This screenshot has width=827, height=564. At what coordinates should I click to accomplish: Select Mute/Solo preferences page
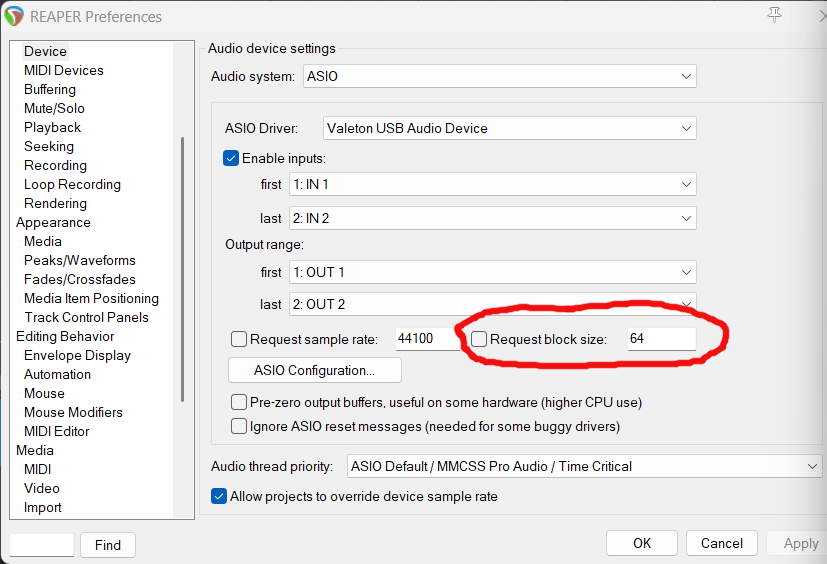(54, 108)
